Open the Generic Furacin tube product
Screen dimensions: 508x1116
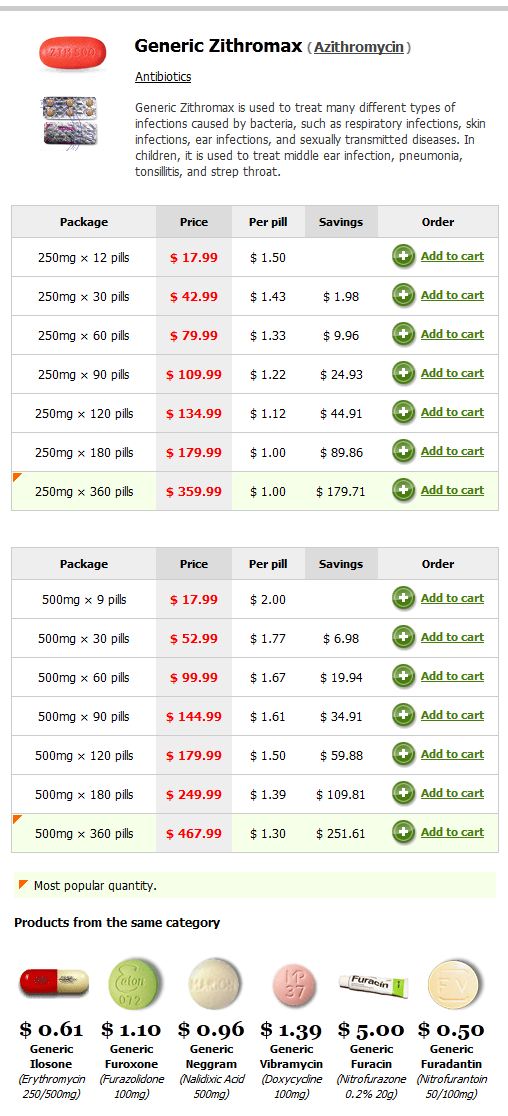pyautogui.click(x=373, y=986)
